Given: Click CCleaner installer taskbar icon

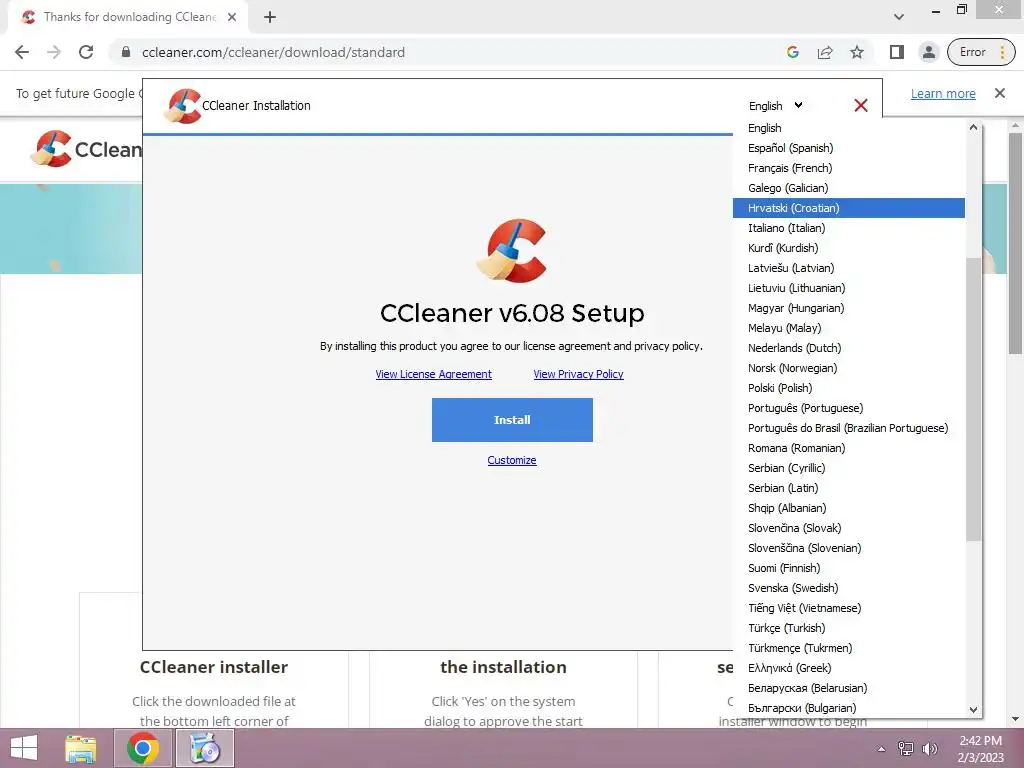Looking at the screenshot, I should [x=205, y=748].
